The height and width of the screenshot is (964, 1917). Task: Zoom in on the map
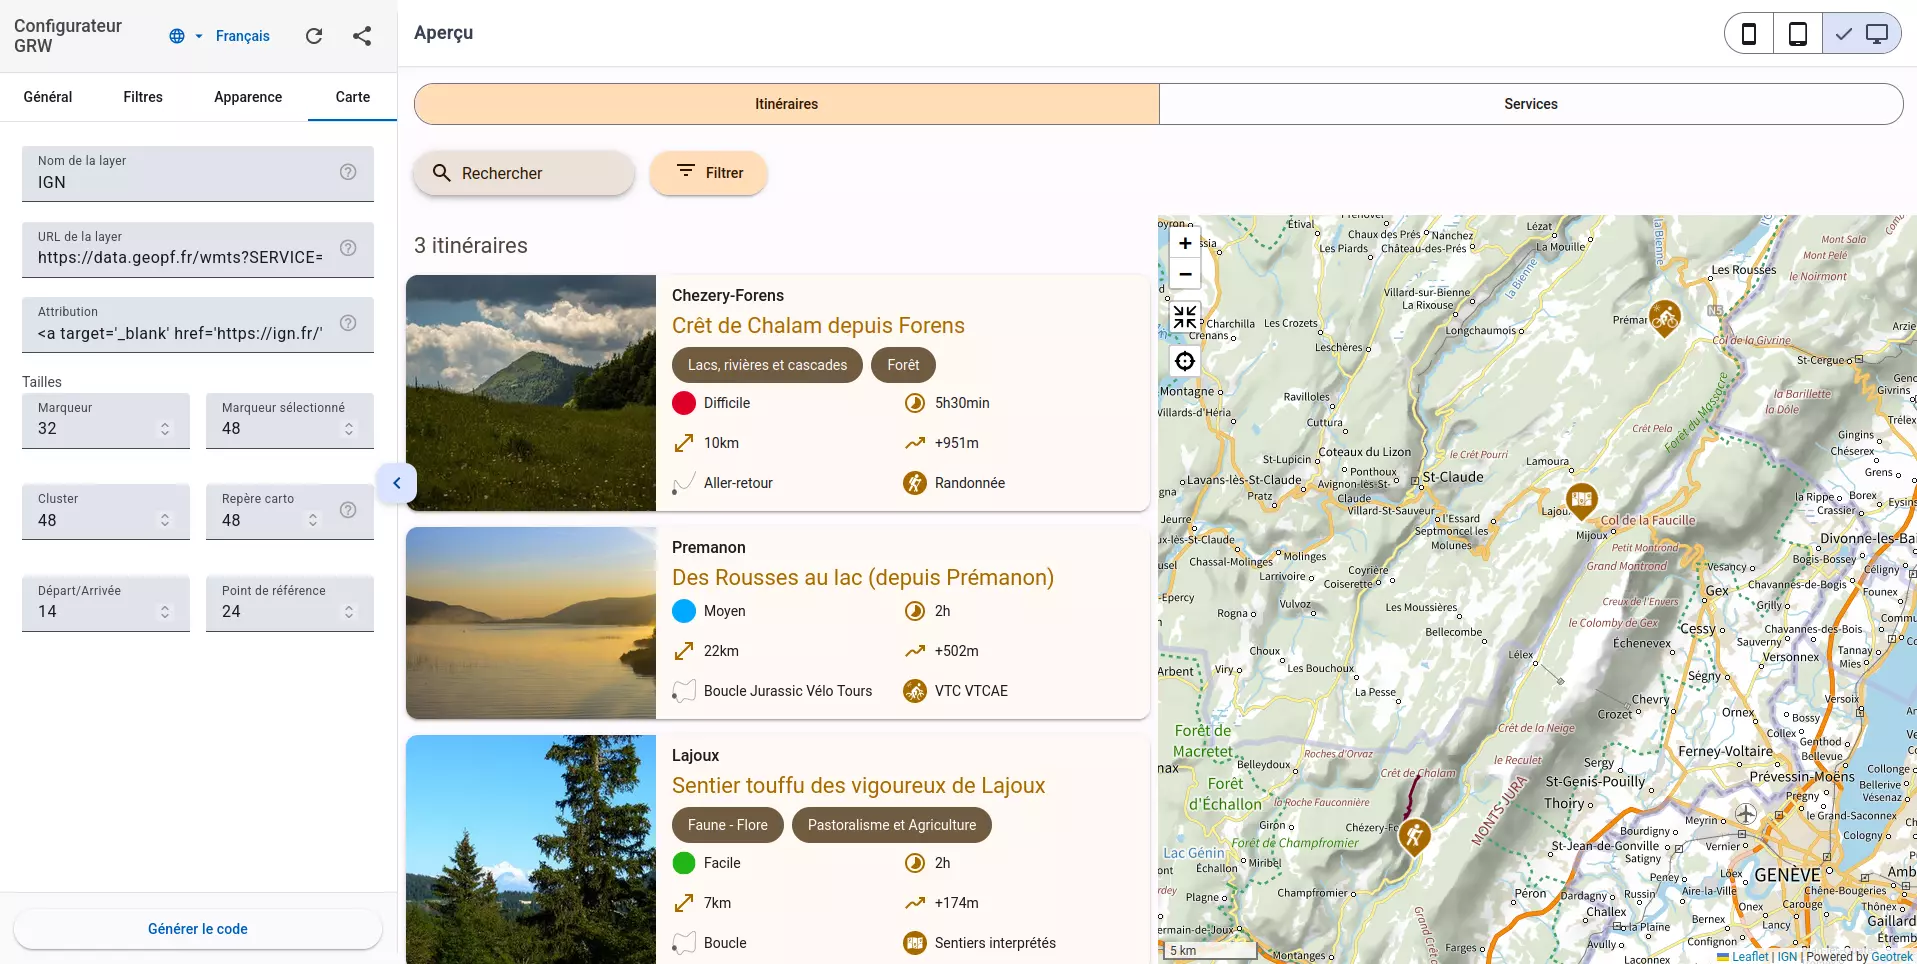[x=1184, y=242]
